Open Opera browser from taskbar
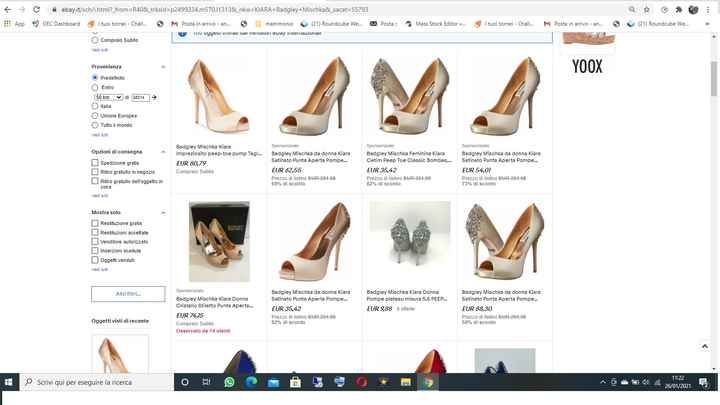 point(361,382)
